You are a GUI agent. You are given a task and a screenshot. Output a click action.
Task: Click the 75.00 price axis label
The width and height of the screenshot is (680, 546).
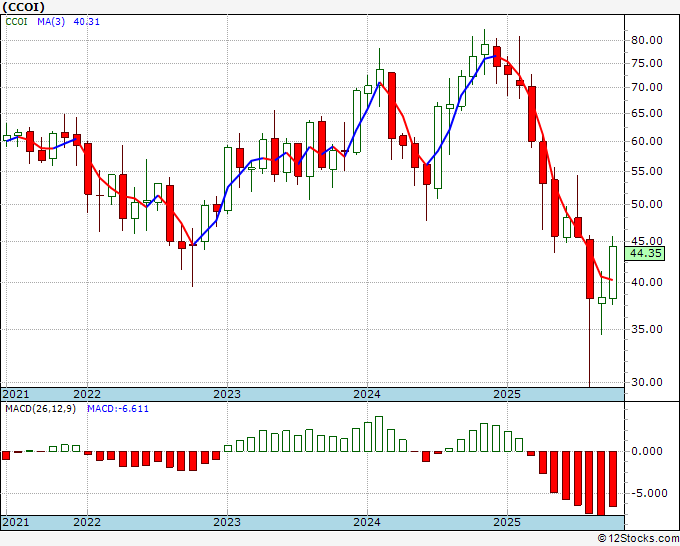pyautogui.click(x=647, y=63)
